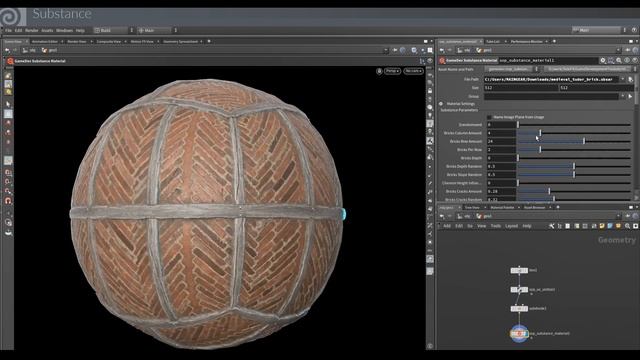Click the group selector arrow beside Group field
Viewport: 640px width, 360px height.
[x=631, y=96]
